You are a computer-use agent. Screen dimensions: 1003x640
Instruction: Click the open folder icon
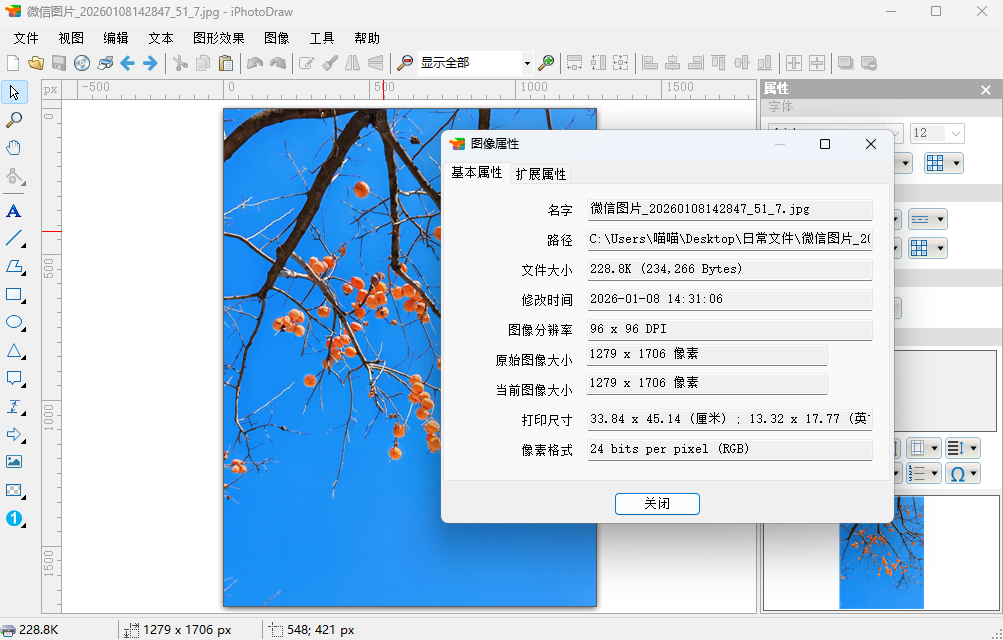point(36,63)
